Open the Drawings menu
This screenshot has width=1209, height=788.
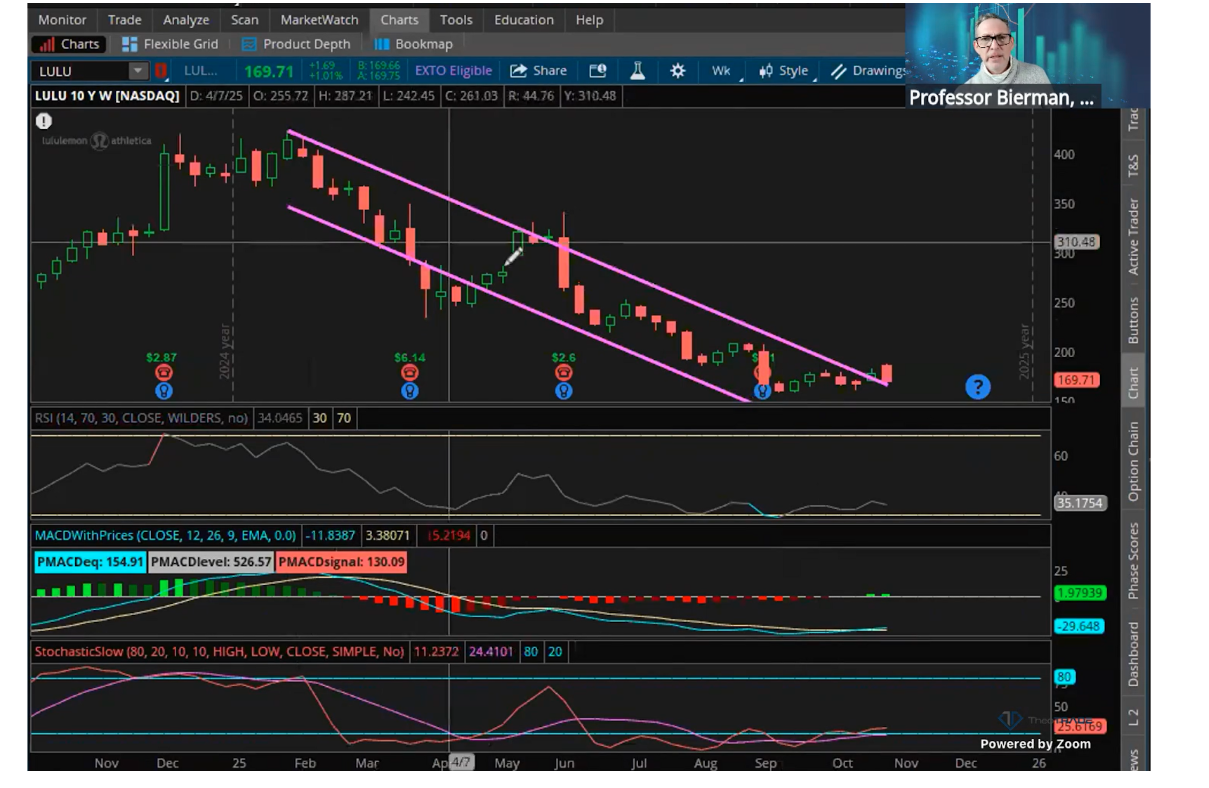click(868, 71)
